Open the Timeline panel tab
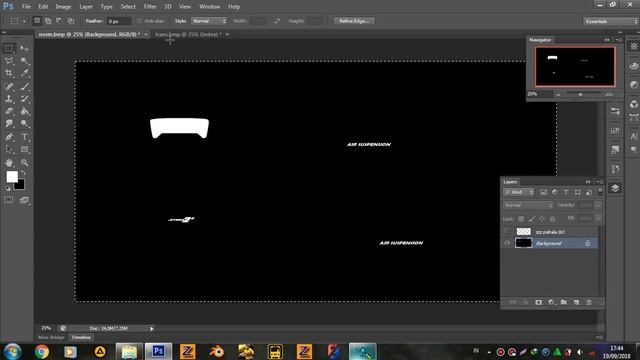640x360 pixels. click(x=81, y=338)
